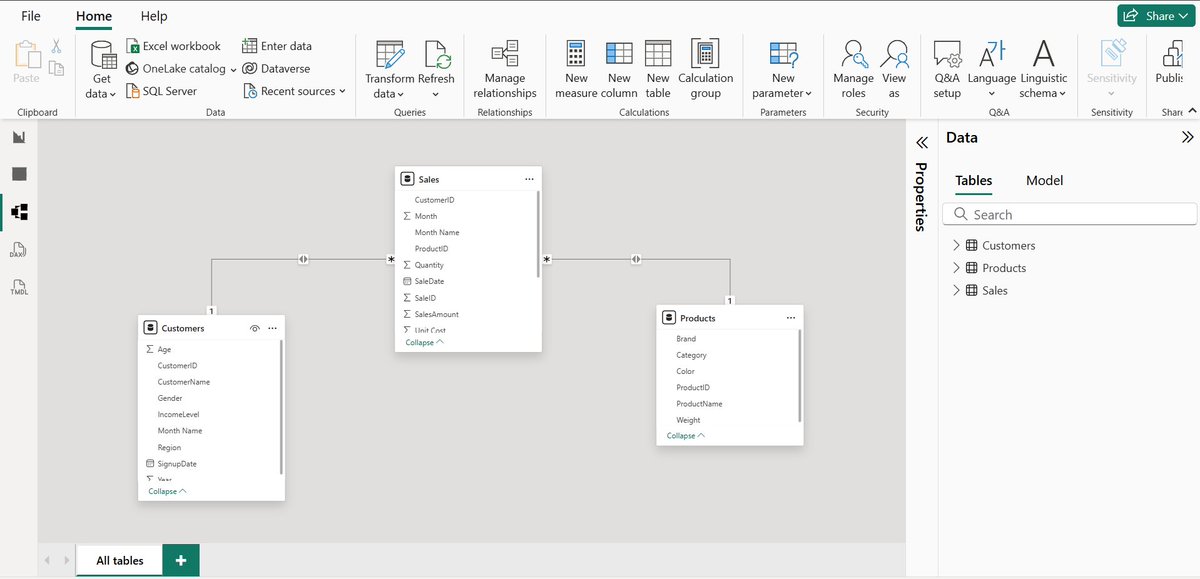Image resolution: width=1200 pixels, height=579 pixels.
Task: Open Manage roles
Action: (x=853, y=68)
